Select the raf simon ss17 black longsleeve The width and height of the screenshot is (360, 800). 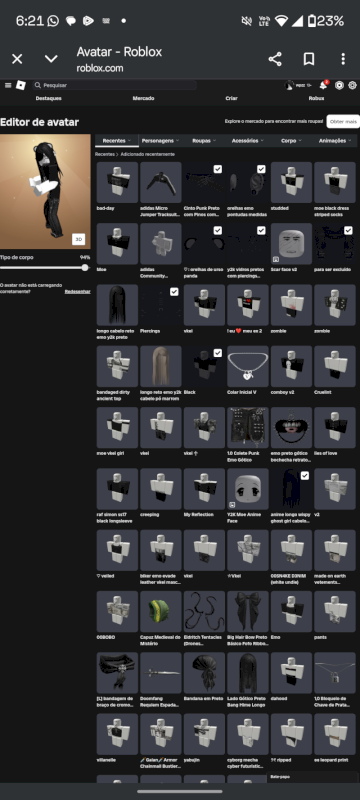pos(117,489)
